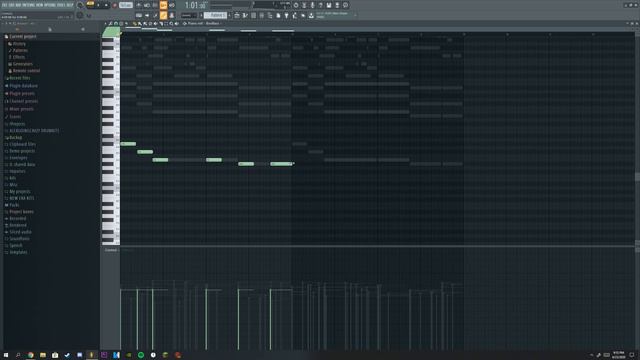Open Chrome from the taskbar
Viewport: 640px width, 360px height.
pos(30,355)
